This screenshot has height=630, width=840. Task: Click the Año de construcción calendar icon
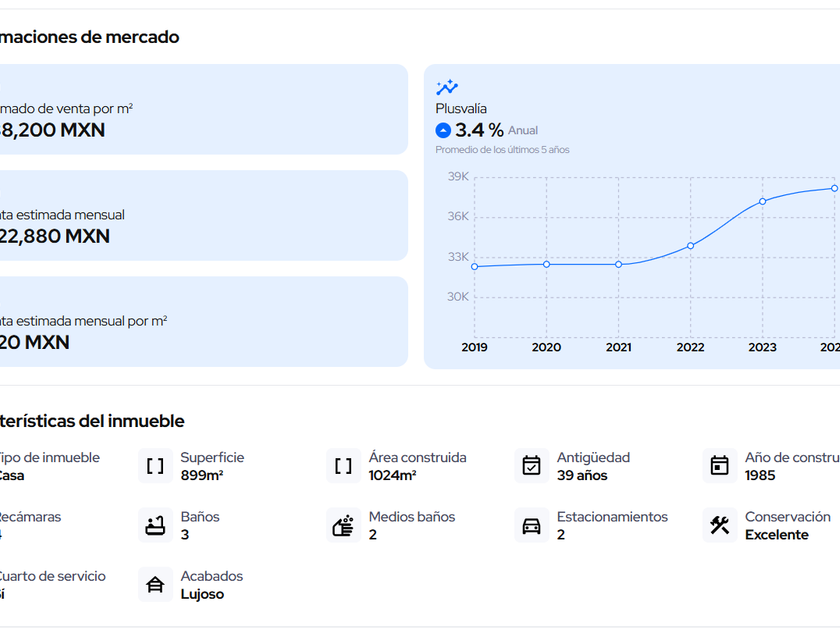[719, 466]
